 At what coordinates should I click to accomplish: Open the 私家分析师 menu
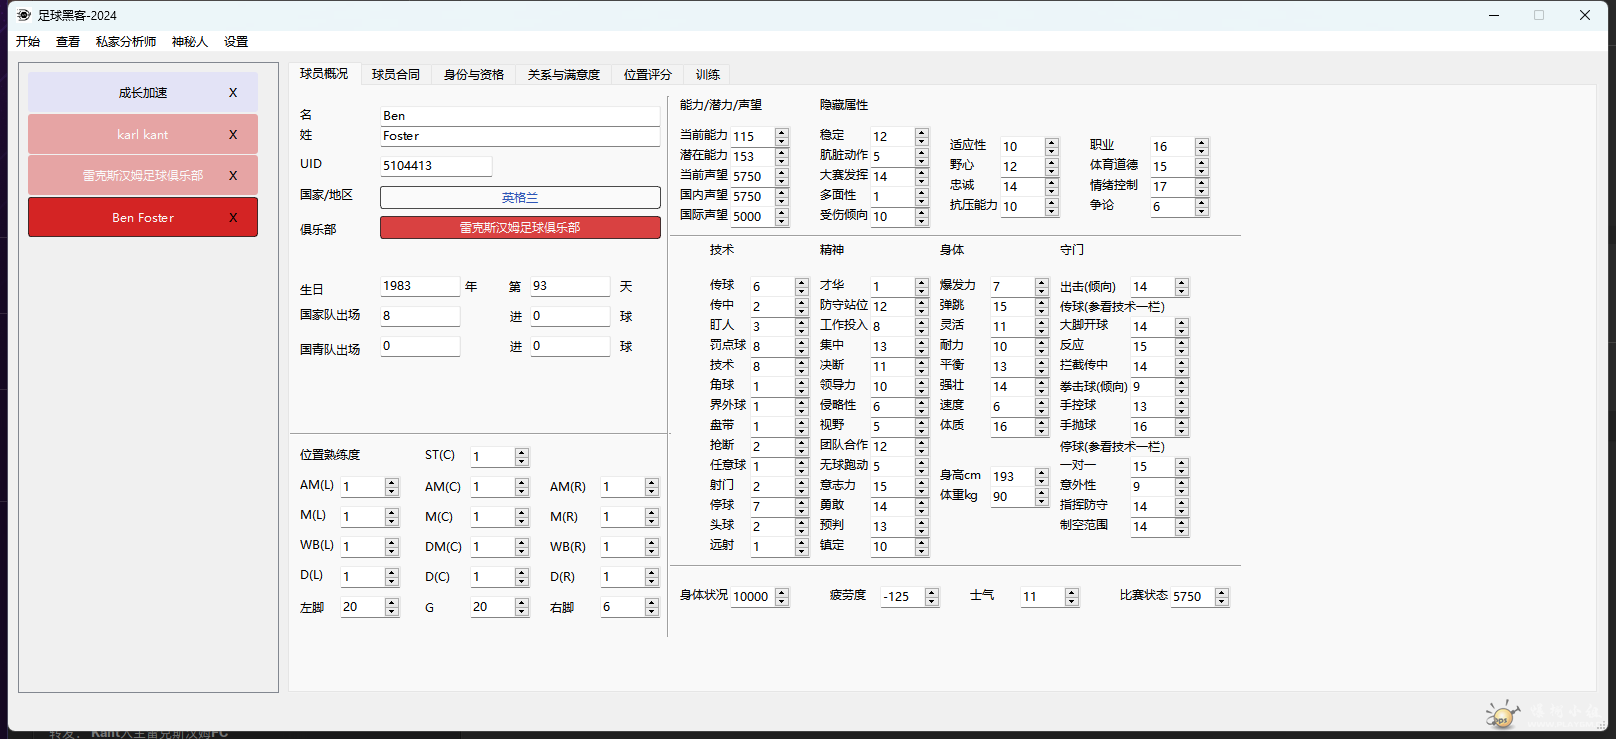point(126,42)
